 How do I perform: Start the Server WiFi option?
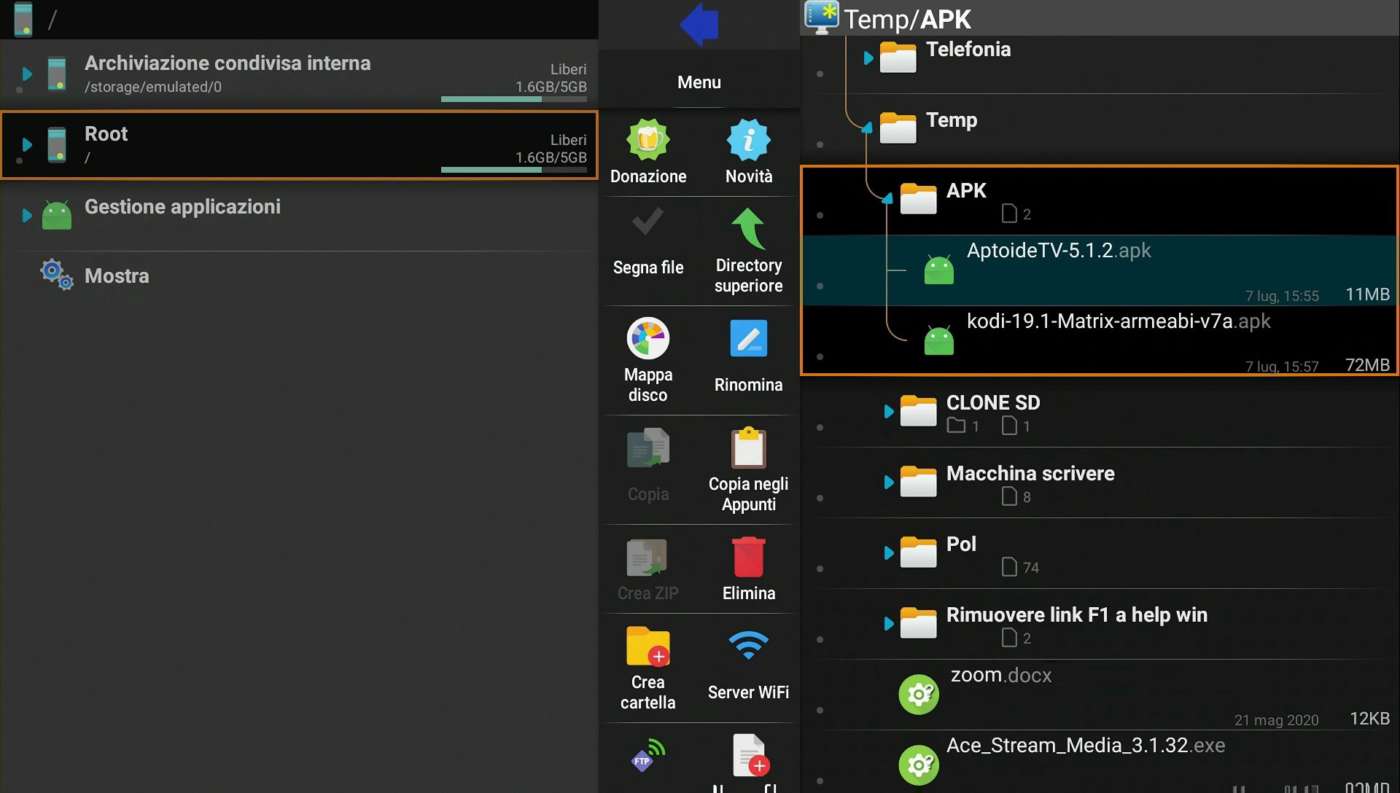coord(748,647)
